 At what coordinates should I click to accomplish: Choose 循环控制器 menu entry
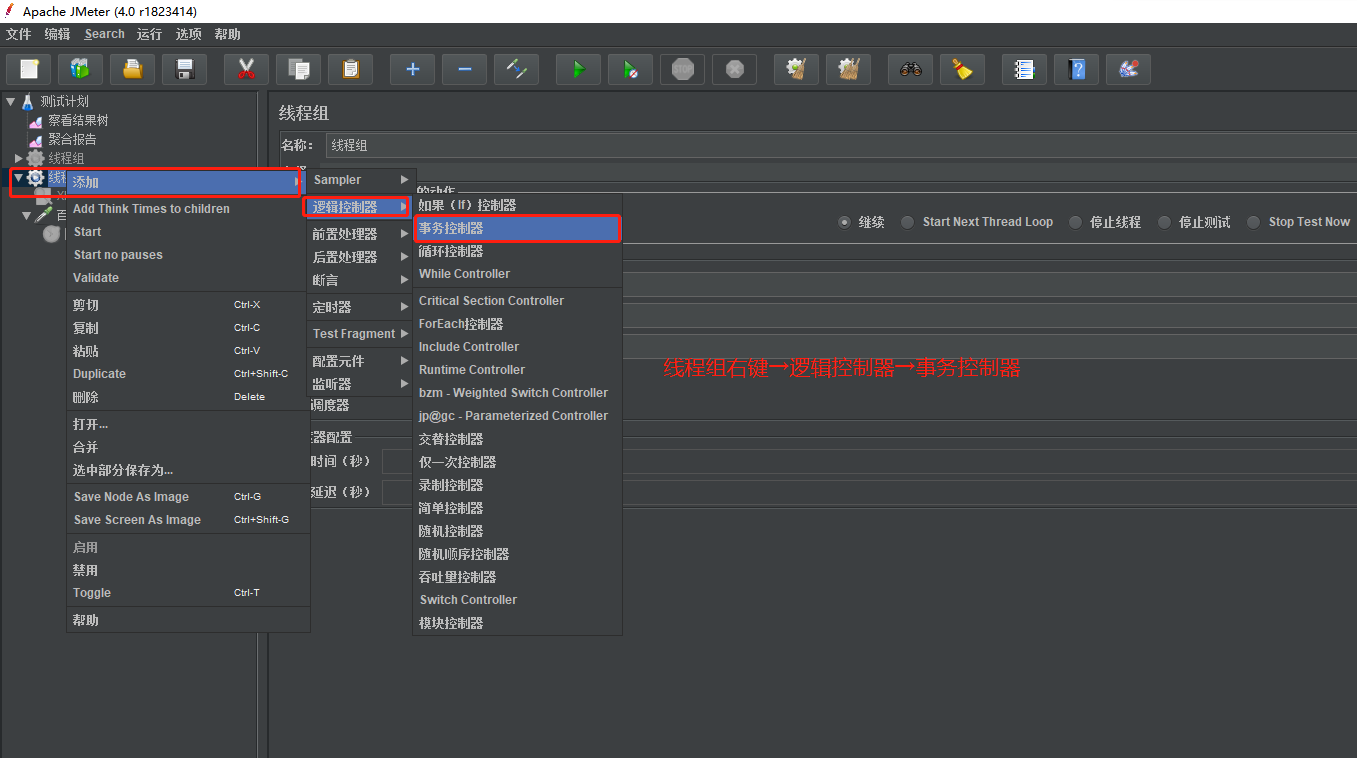pos(518,251)
